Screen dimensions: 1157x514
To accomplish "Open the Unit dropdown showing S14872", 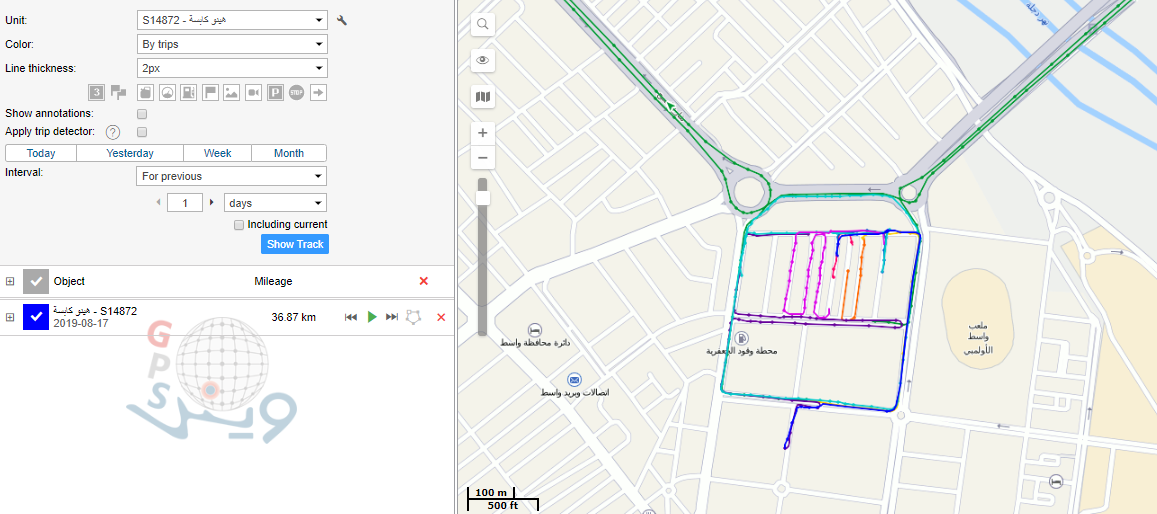I will [x=231, y=20].
